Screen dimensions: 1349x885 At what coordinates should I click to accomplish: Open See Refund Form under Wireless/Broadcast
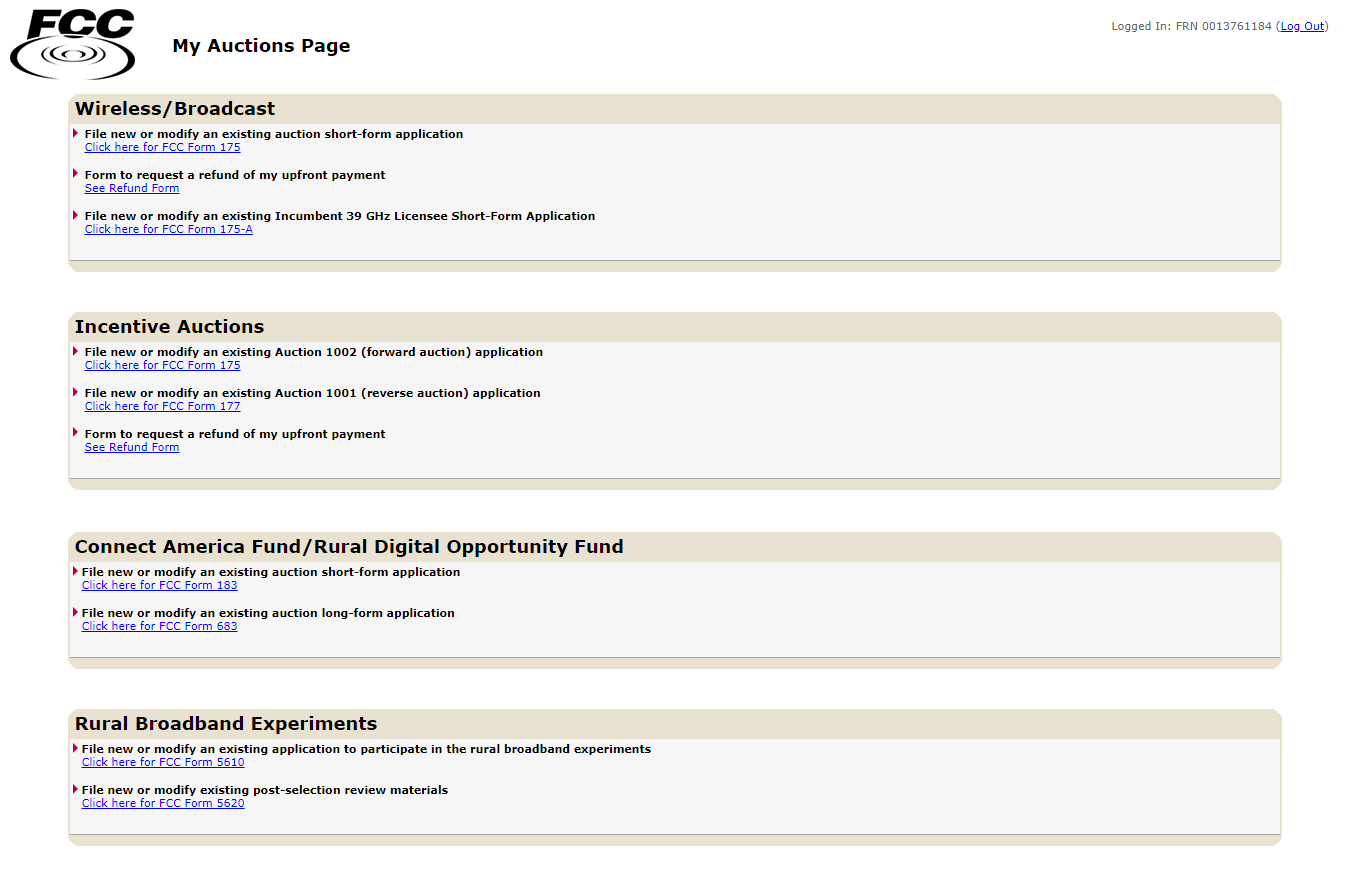132,189
